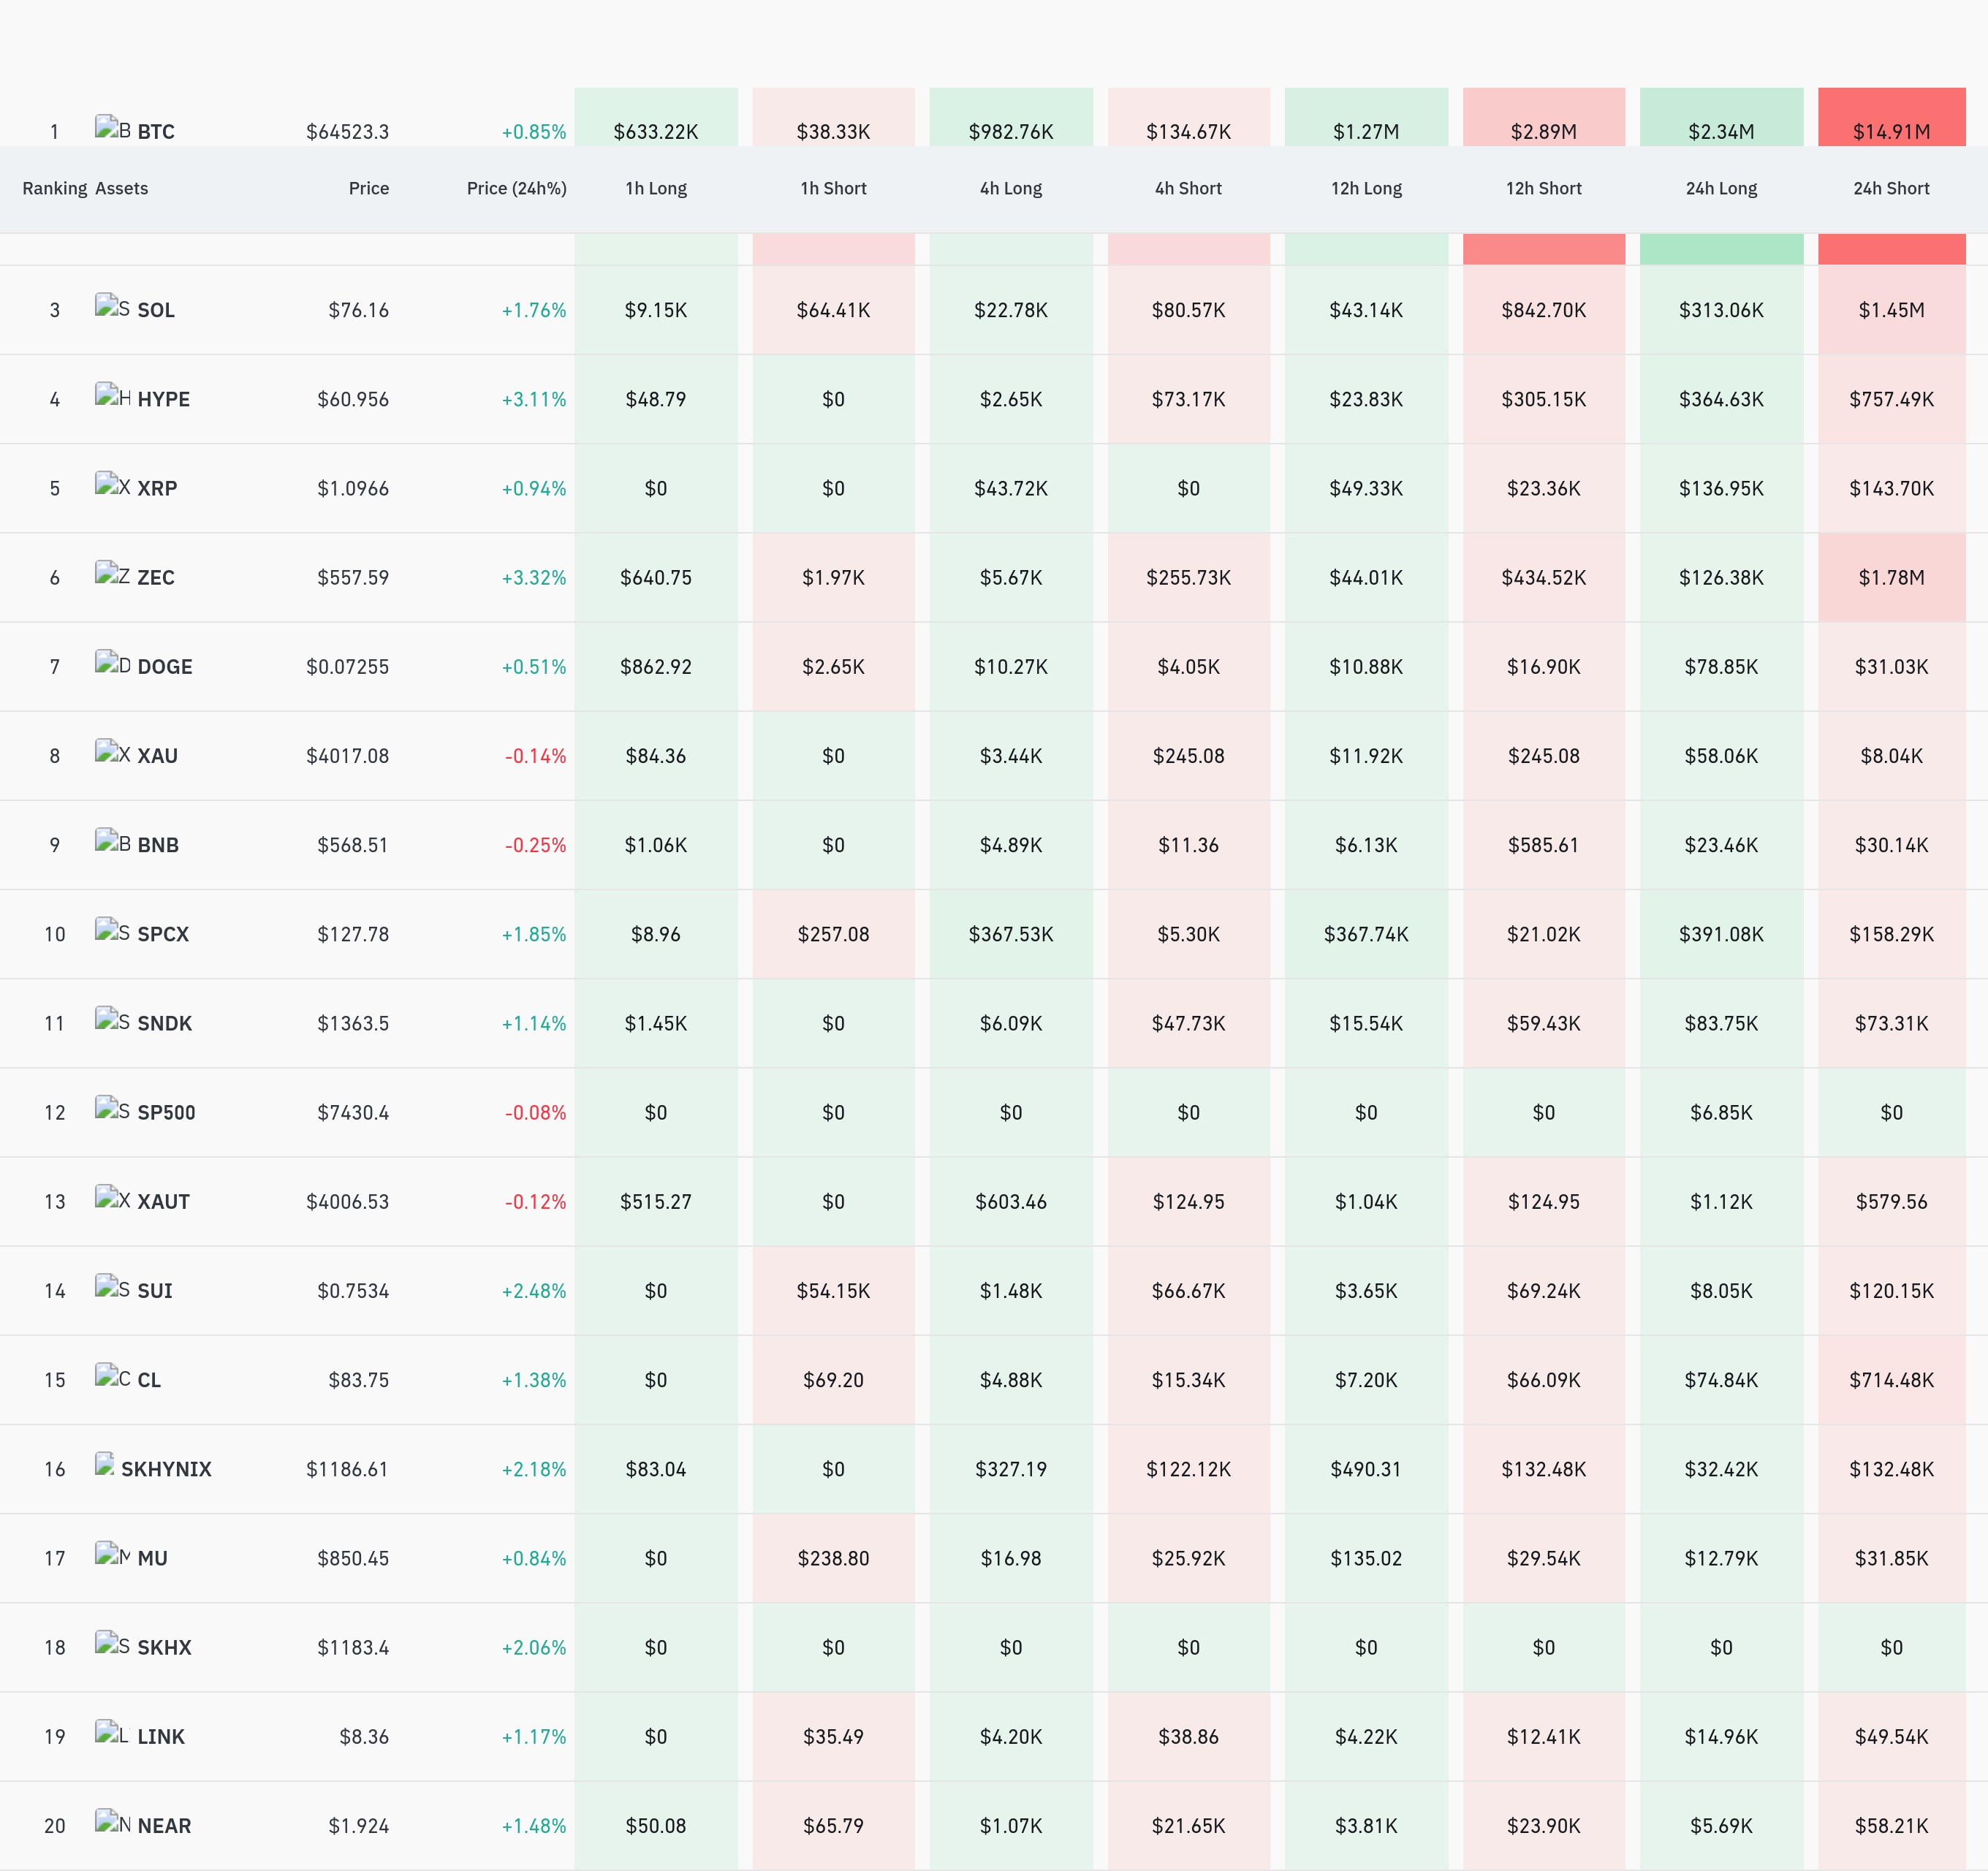
Task: Sort table by 24h Short column
Action: click(x=1891, y=188)
